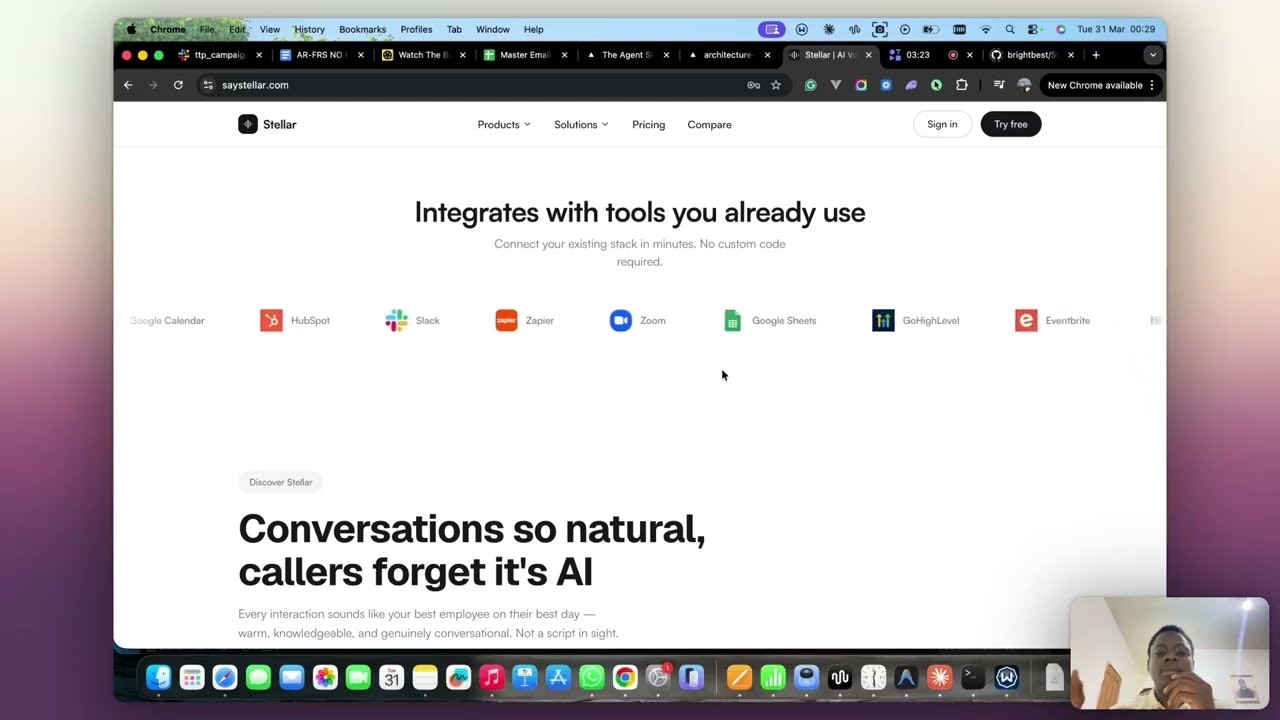
Task: Open Mail app from the Dock
Action: point(291,678)
